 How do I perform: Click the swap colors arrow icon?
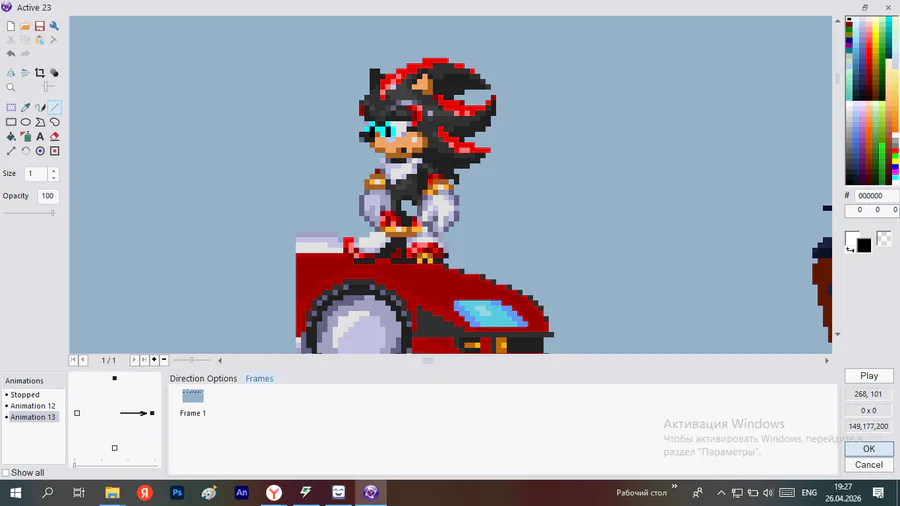(849, 249)
